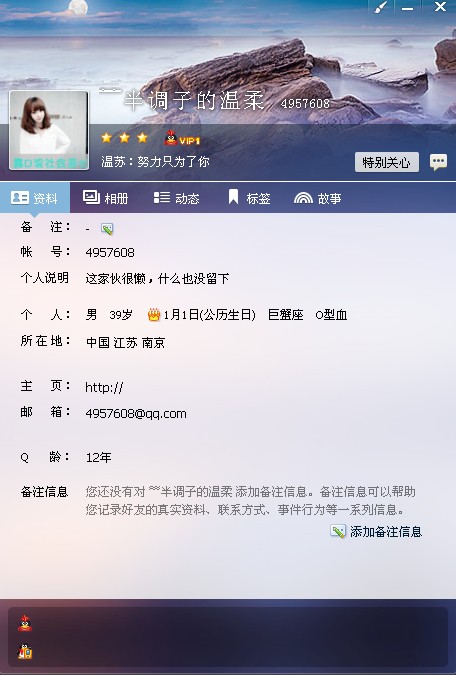Click the three-star level icons
The width and height of the screenshot is (456, 675).
(124, 138)
